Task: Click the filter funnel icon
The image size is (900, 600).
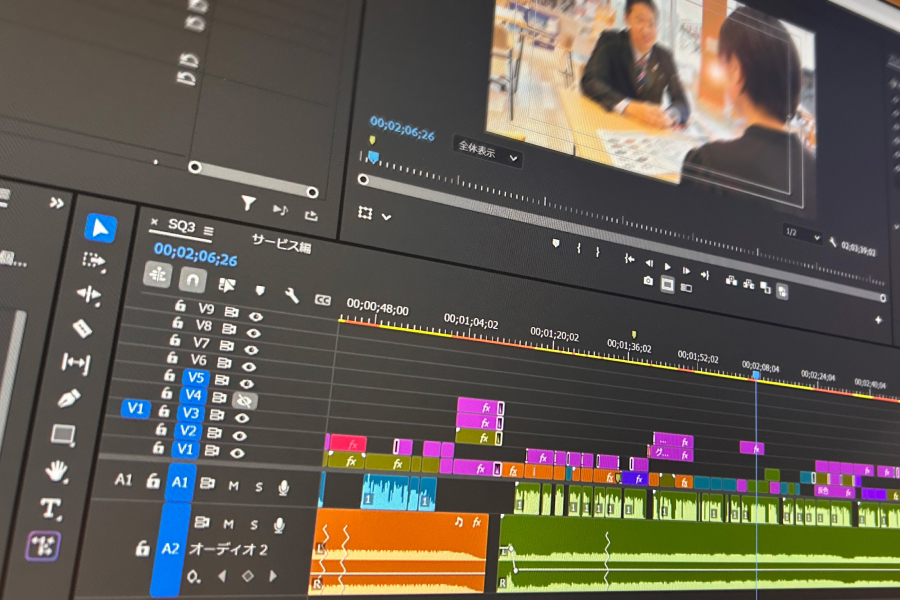Action: pos(248,203)
